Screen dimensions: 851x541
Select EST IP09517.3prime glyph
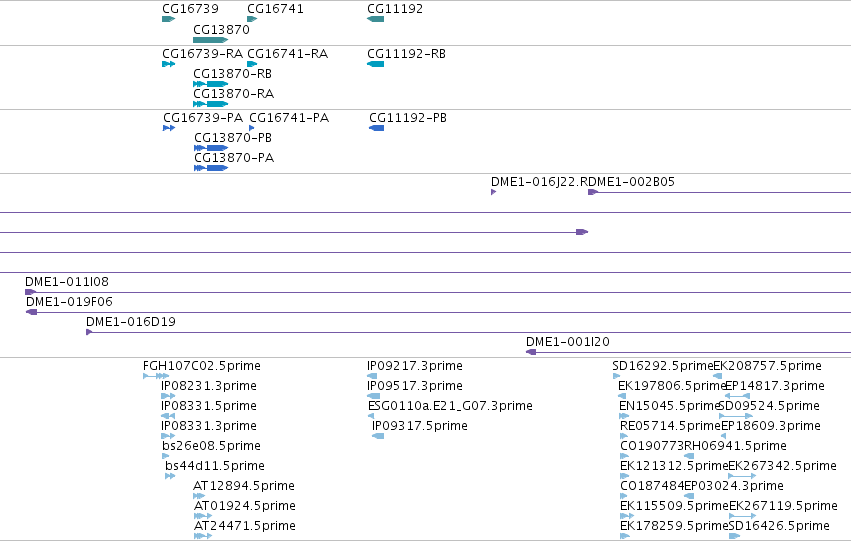pyautogui.click(x=373, y=396)
